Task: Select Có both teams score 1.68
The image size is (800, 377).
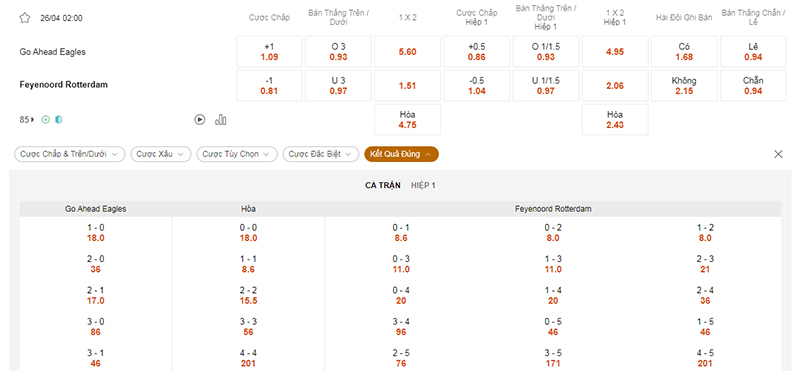Action: pyautogui.click(x=684, y=52)
